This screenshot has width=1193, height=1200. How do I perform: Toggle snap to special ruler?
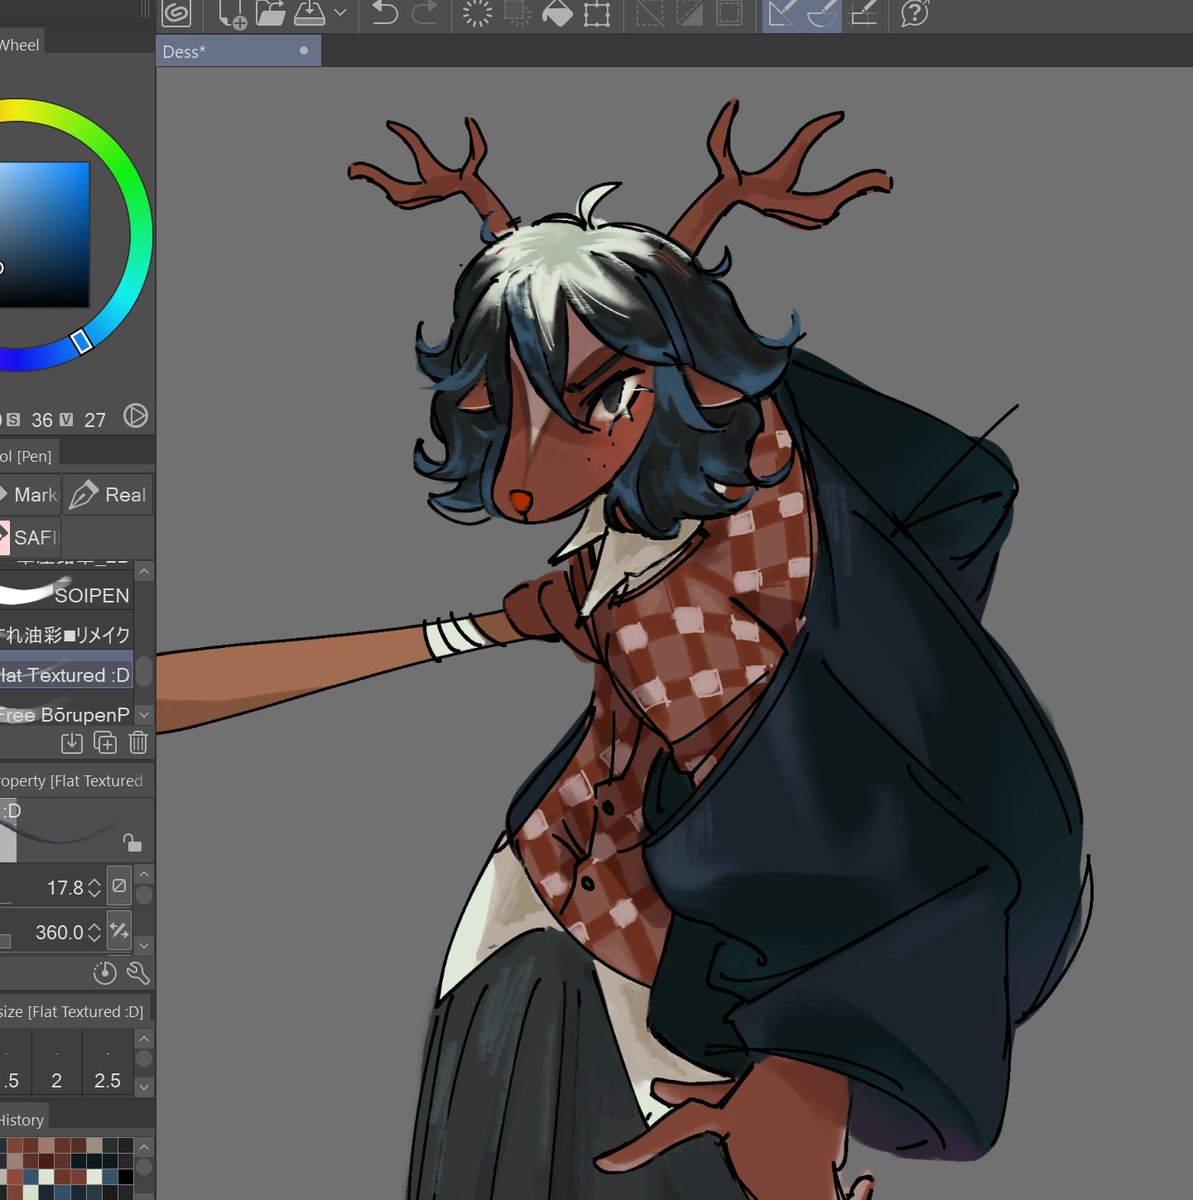(x=822, y=14)
